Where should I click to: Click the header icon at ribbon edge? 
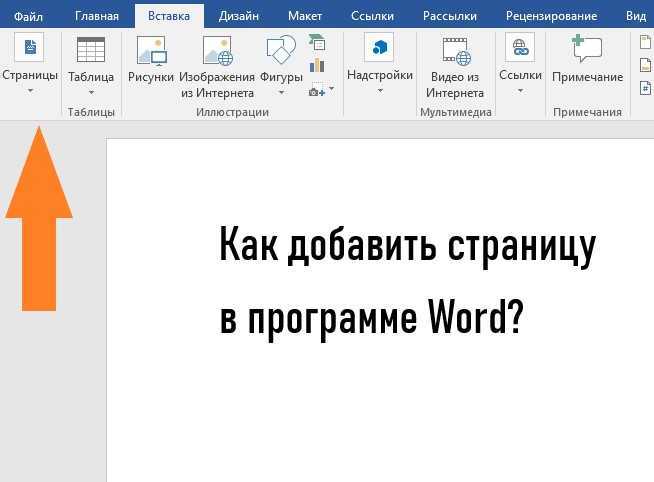point(646,42)
